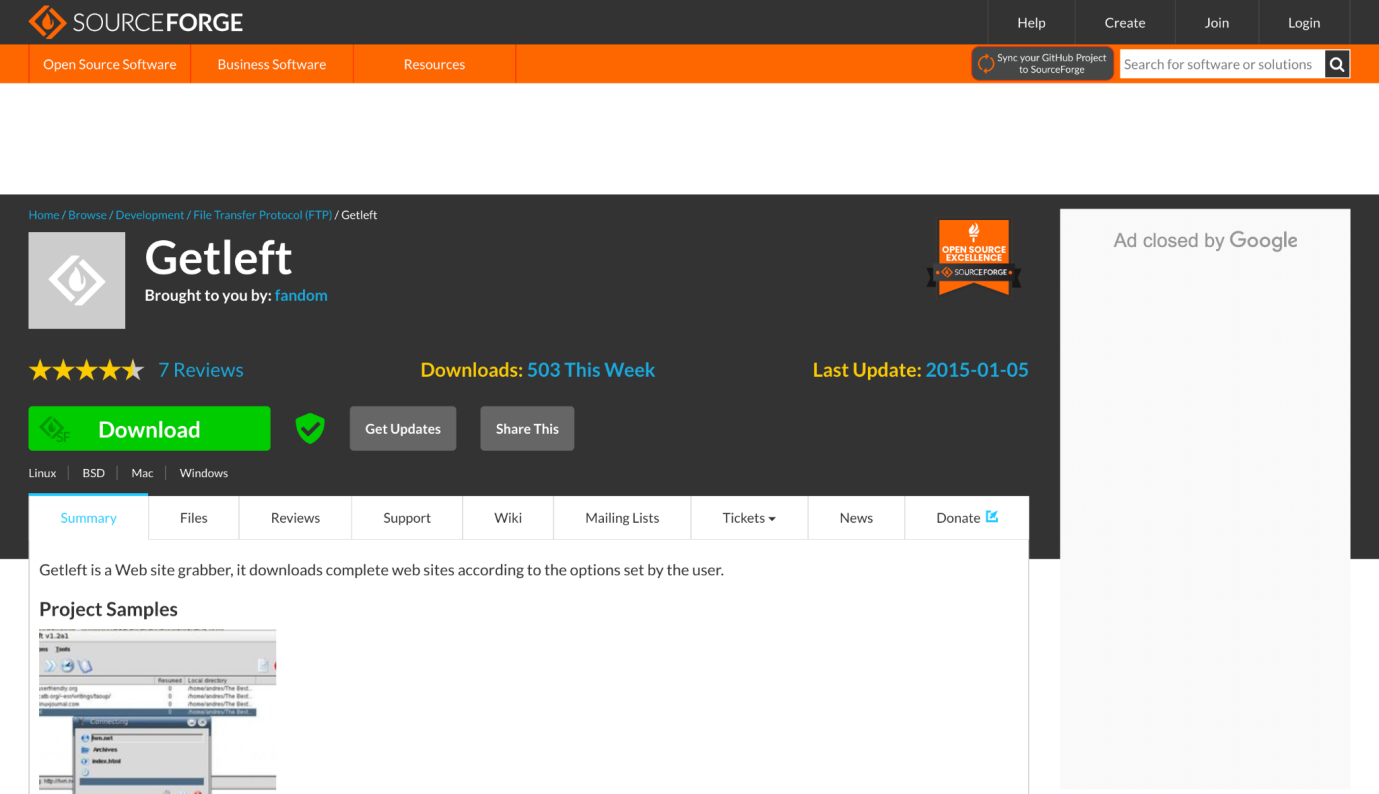Click the Browse breadcrumb link

(x=87, y=215)
